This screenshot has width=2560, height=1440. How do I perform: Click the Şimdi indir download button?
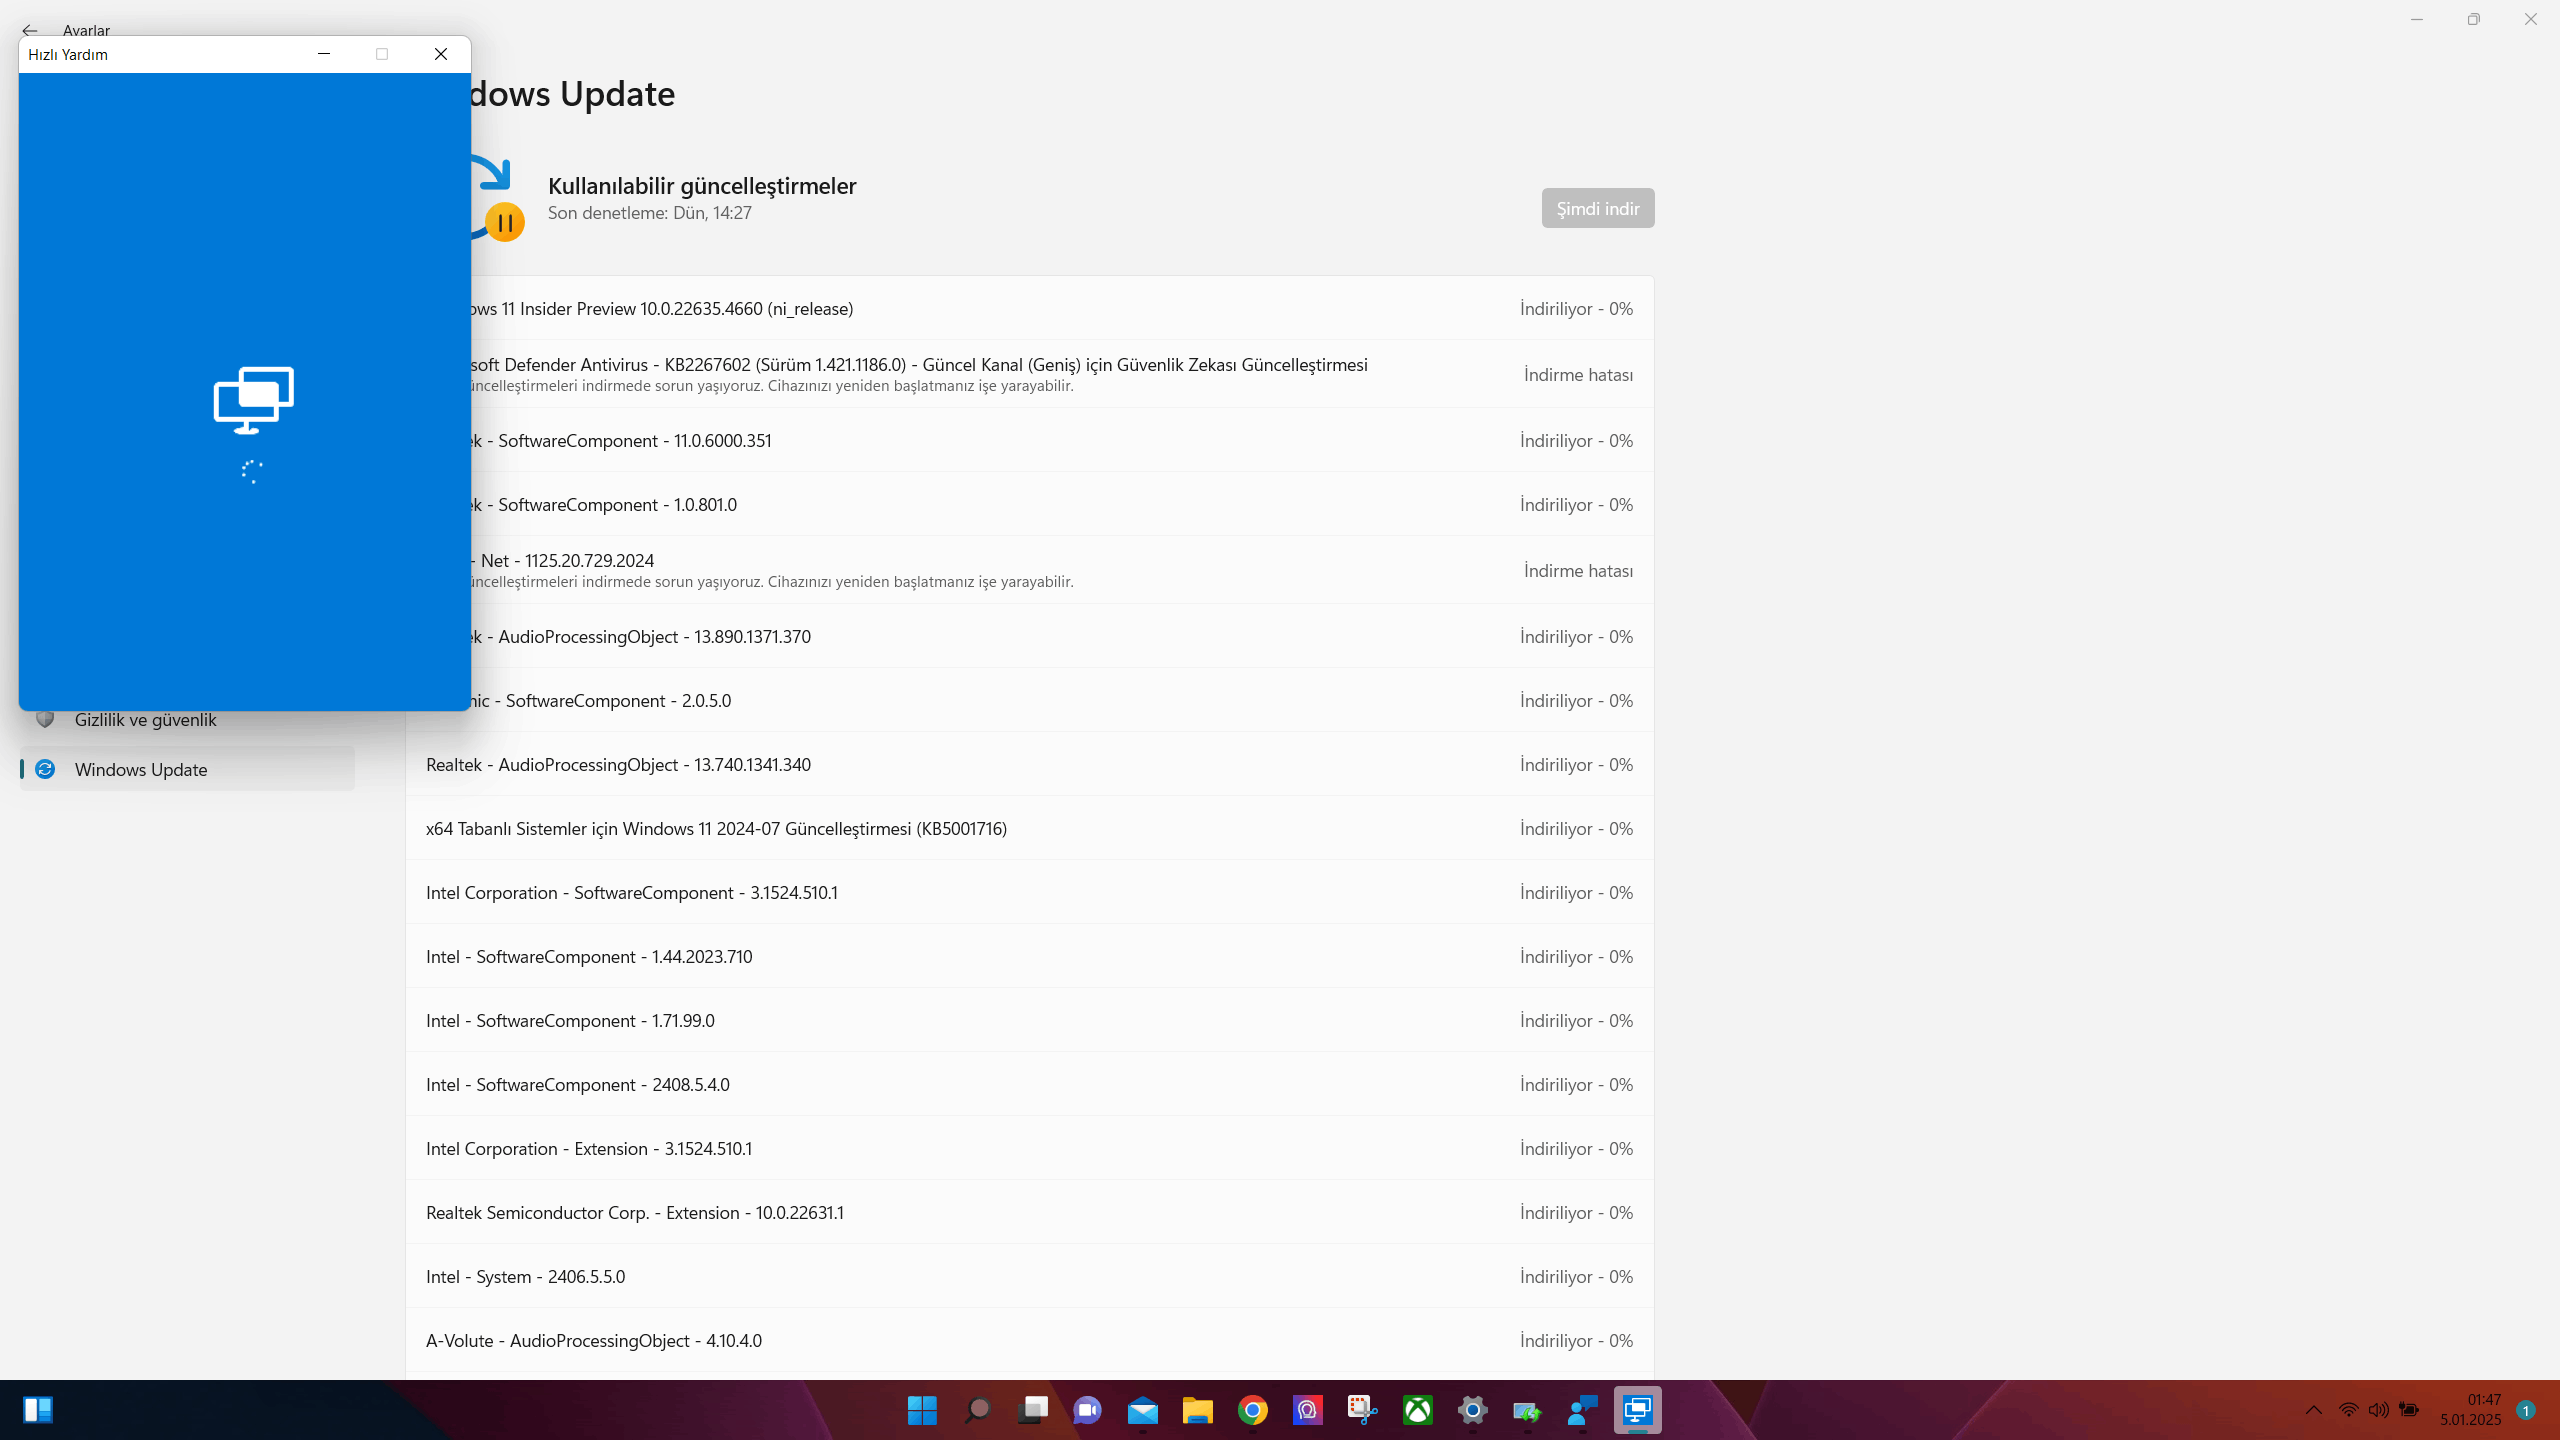tap(1597, 208)
